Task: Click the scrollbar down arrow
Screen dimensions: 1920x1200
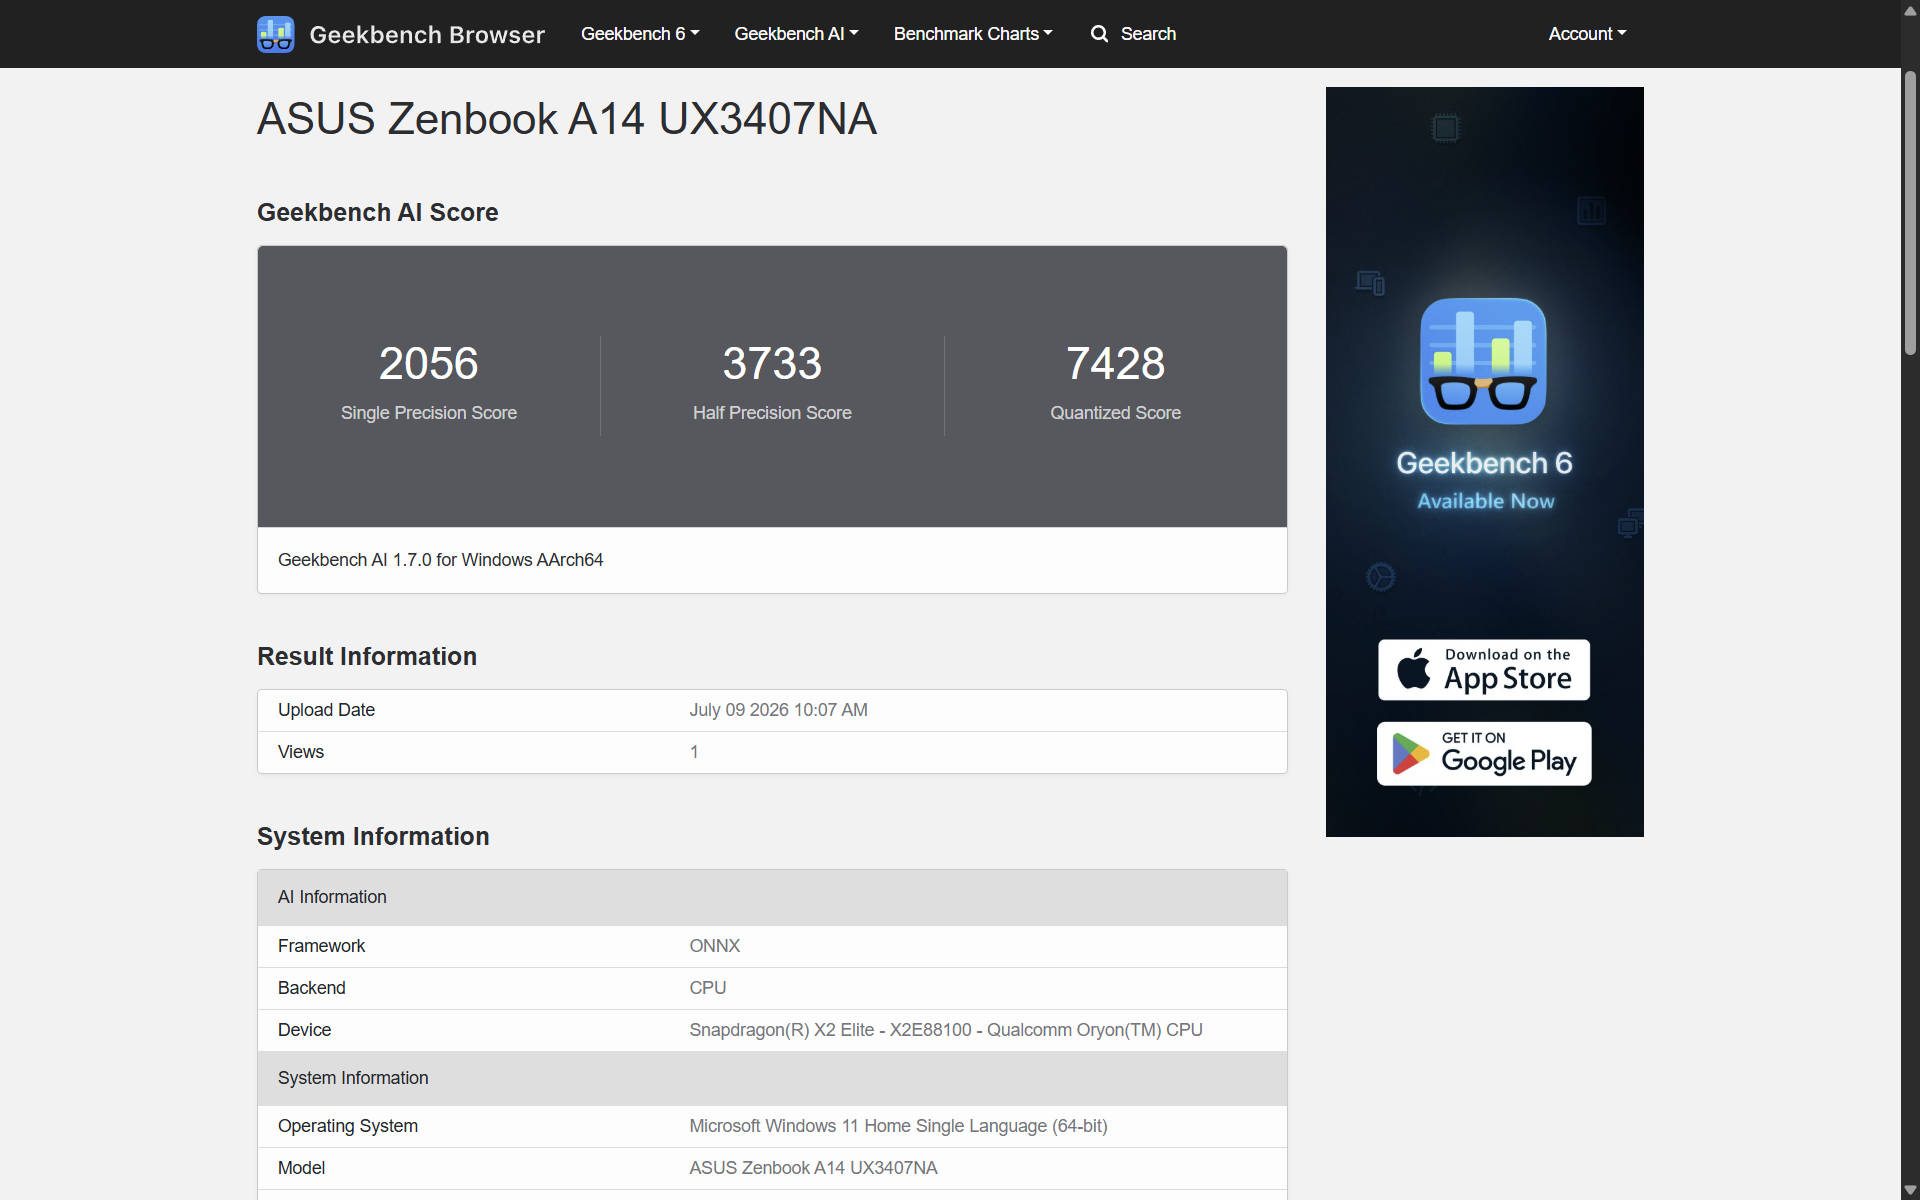Action: (x=1910, y=1190)
